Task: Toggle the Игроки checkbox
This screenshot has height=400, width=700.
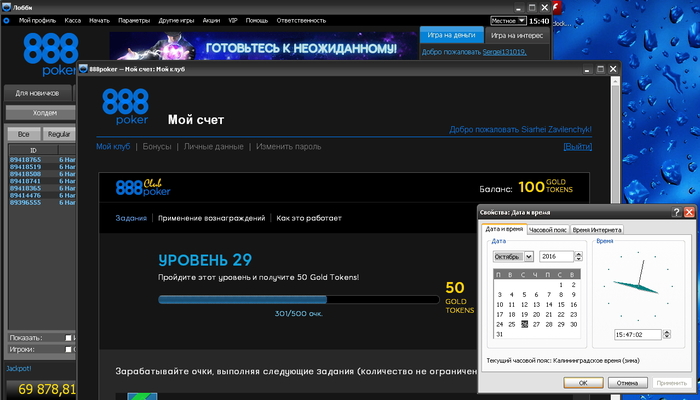Action: click(x=68, y=350)
